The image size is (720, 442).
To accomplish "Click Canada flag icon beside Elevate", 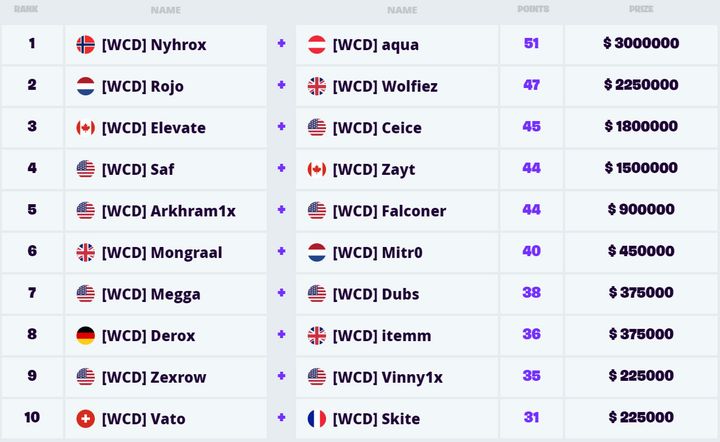I will [85, 128].
